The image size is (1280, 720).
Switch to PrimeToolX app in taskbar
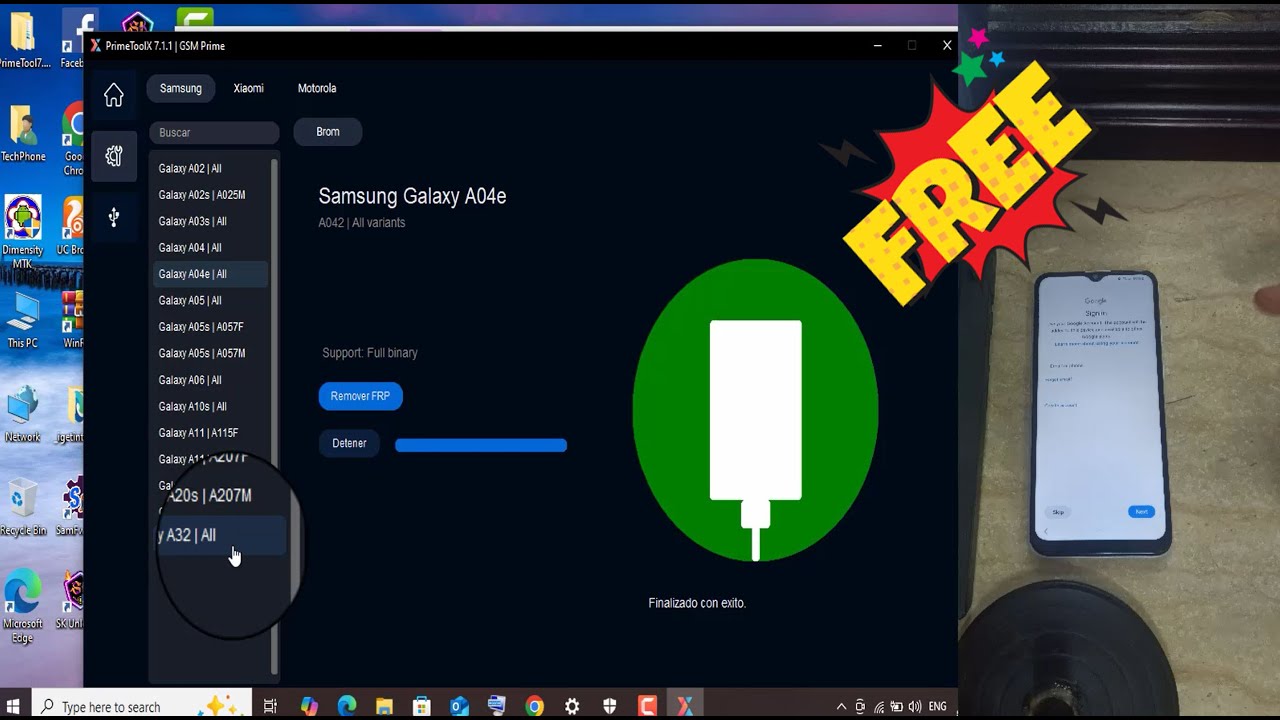(685, 706)
